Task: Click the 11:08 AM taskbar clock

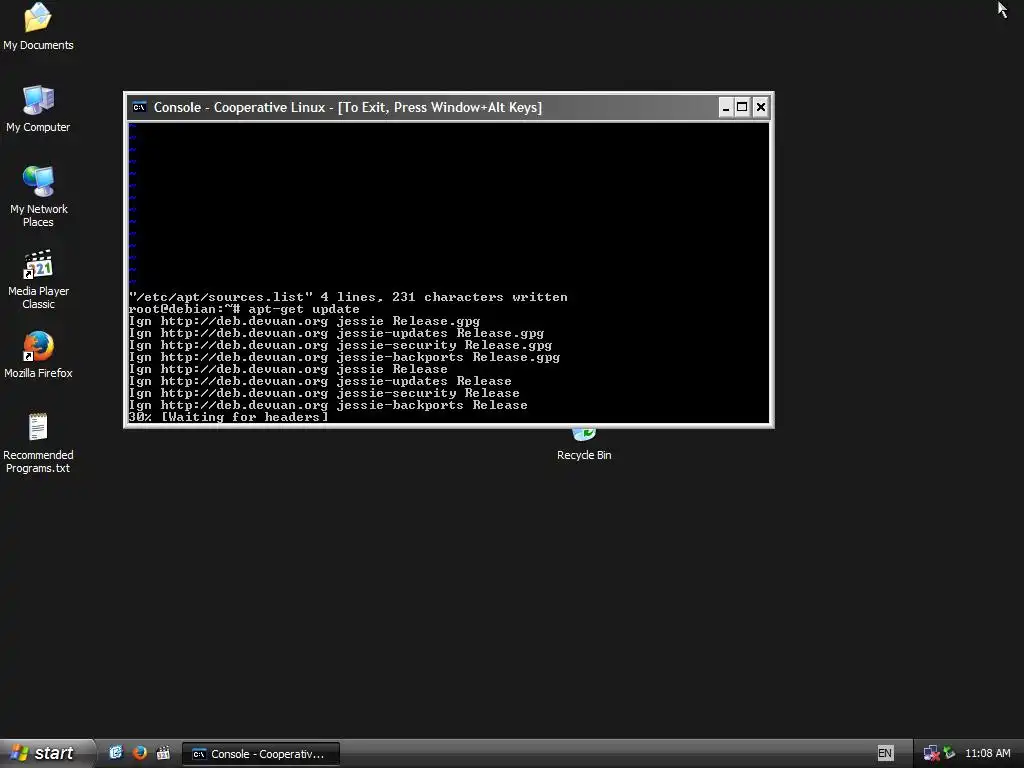Action: click(x=987, y=753)
